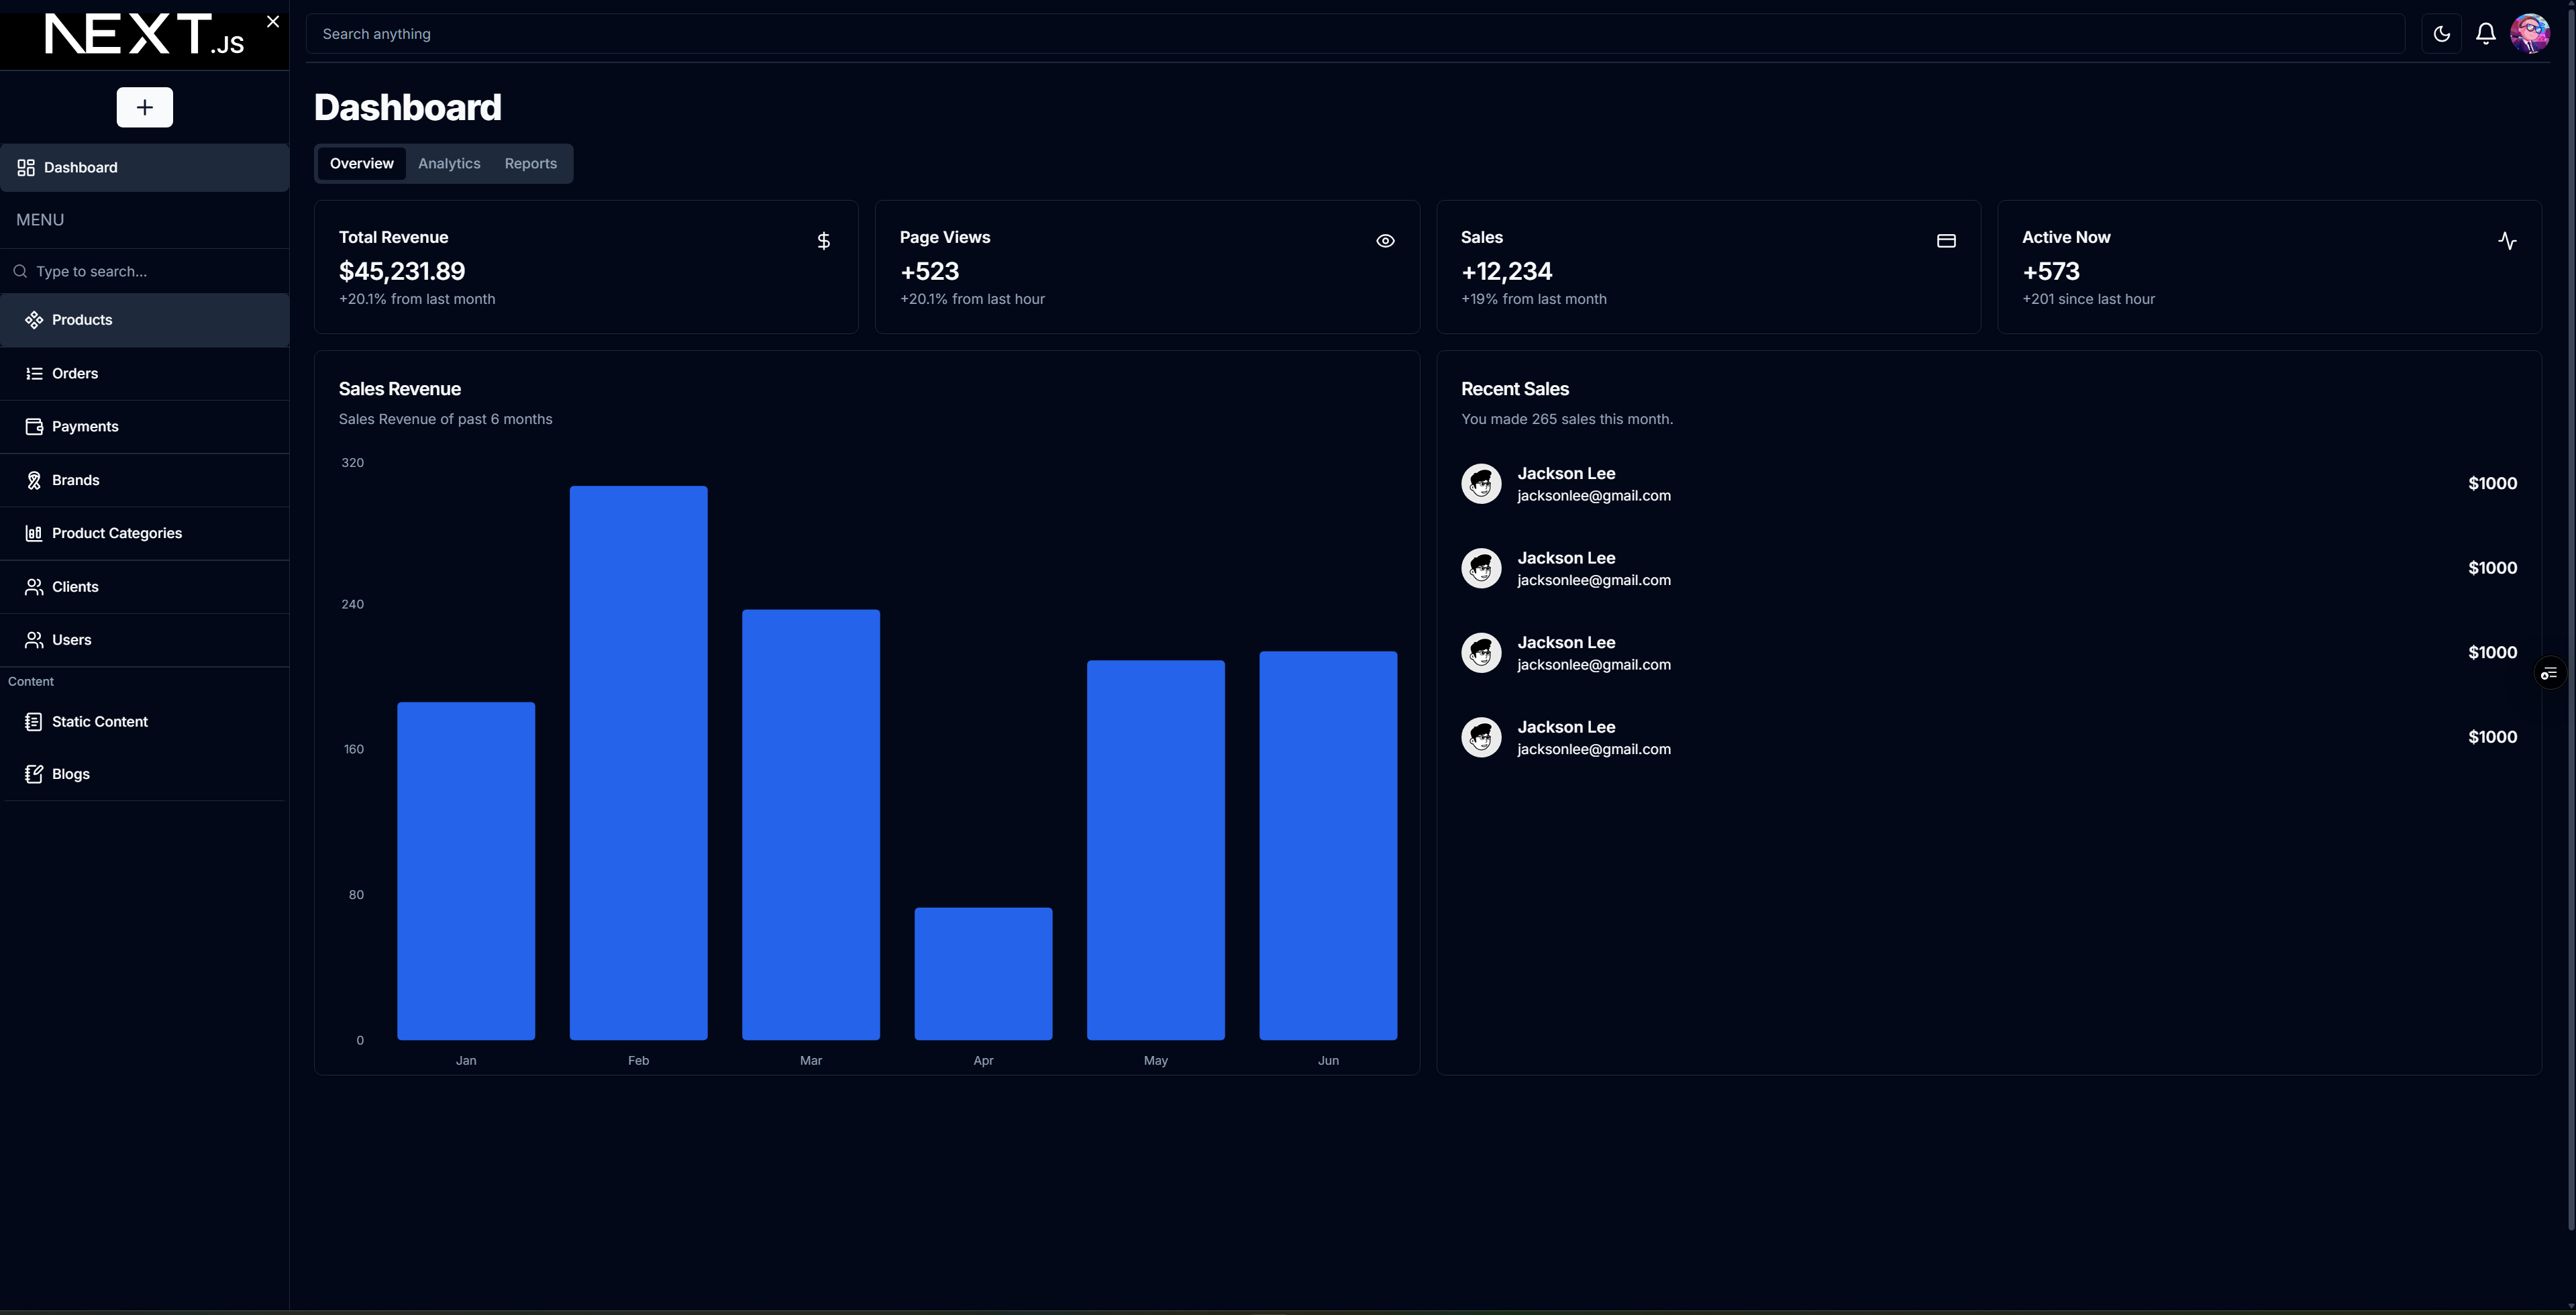
Task: Toggle dark mode with the moon icon
Action: tap(2441, 33)
